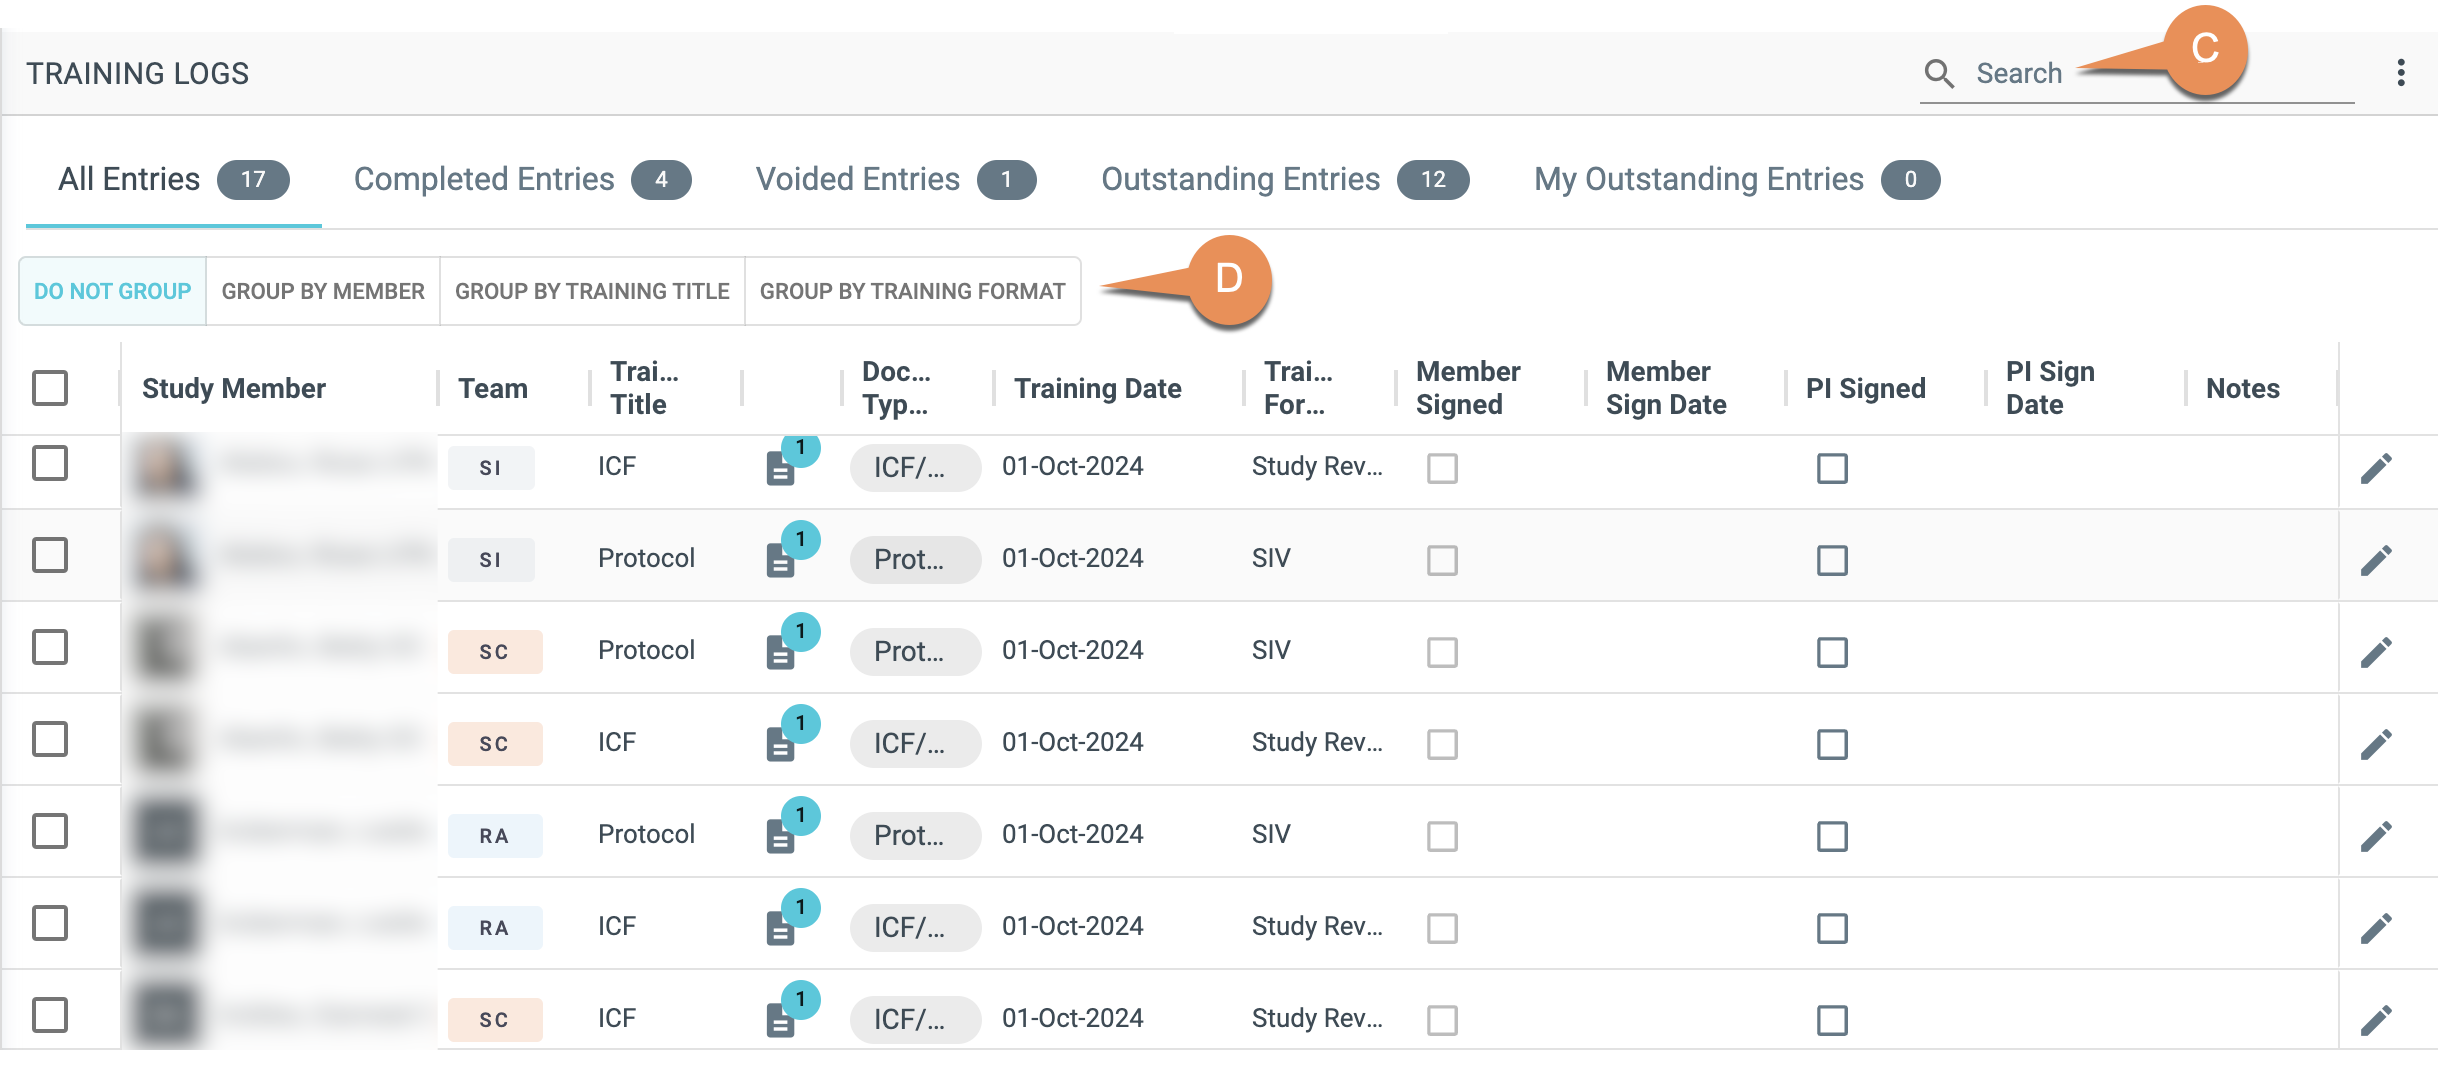Show the Outstanding Entries tab
Image resolution: width=2438 pixels, height=1070 pixels.
click(x=1285, y=180)
